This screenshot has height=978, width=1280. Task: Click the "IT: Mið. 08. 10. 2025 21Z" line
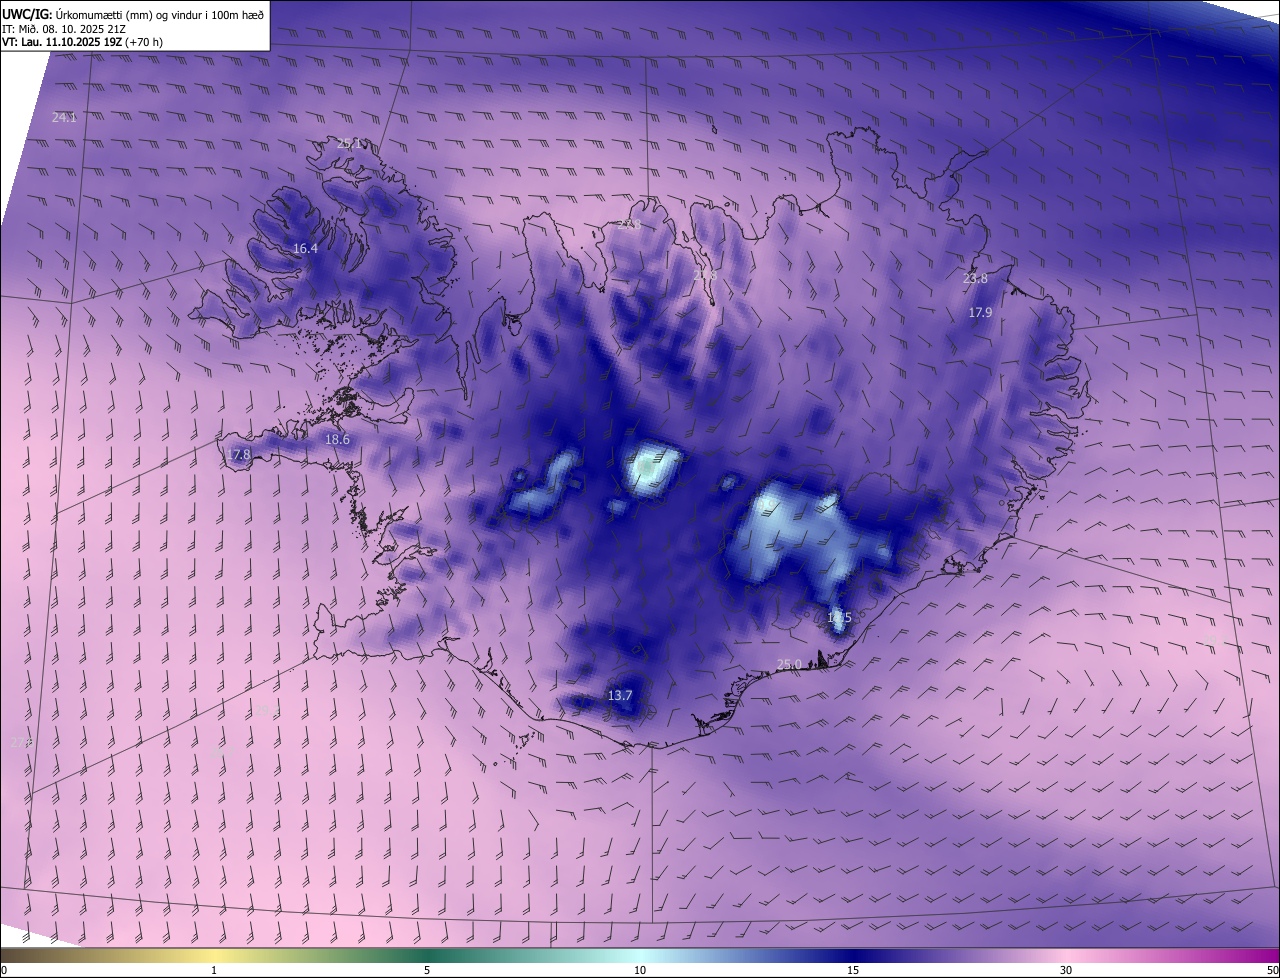point(64,28)
